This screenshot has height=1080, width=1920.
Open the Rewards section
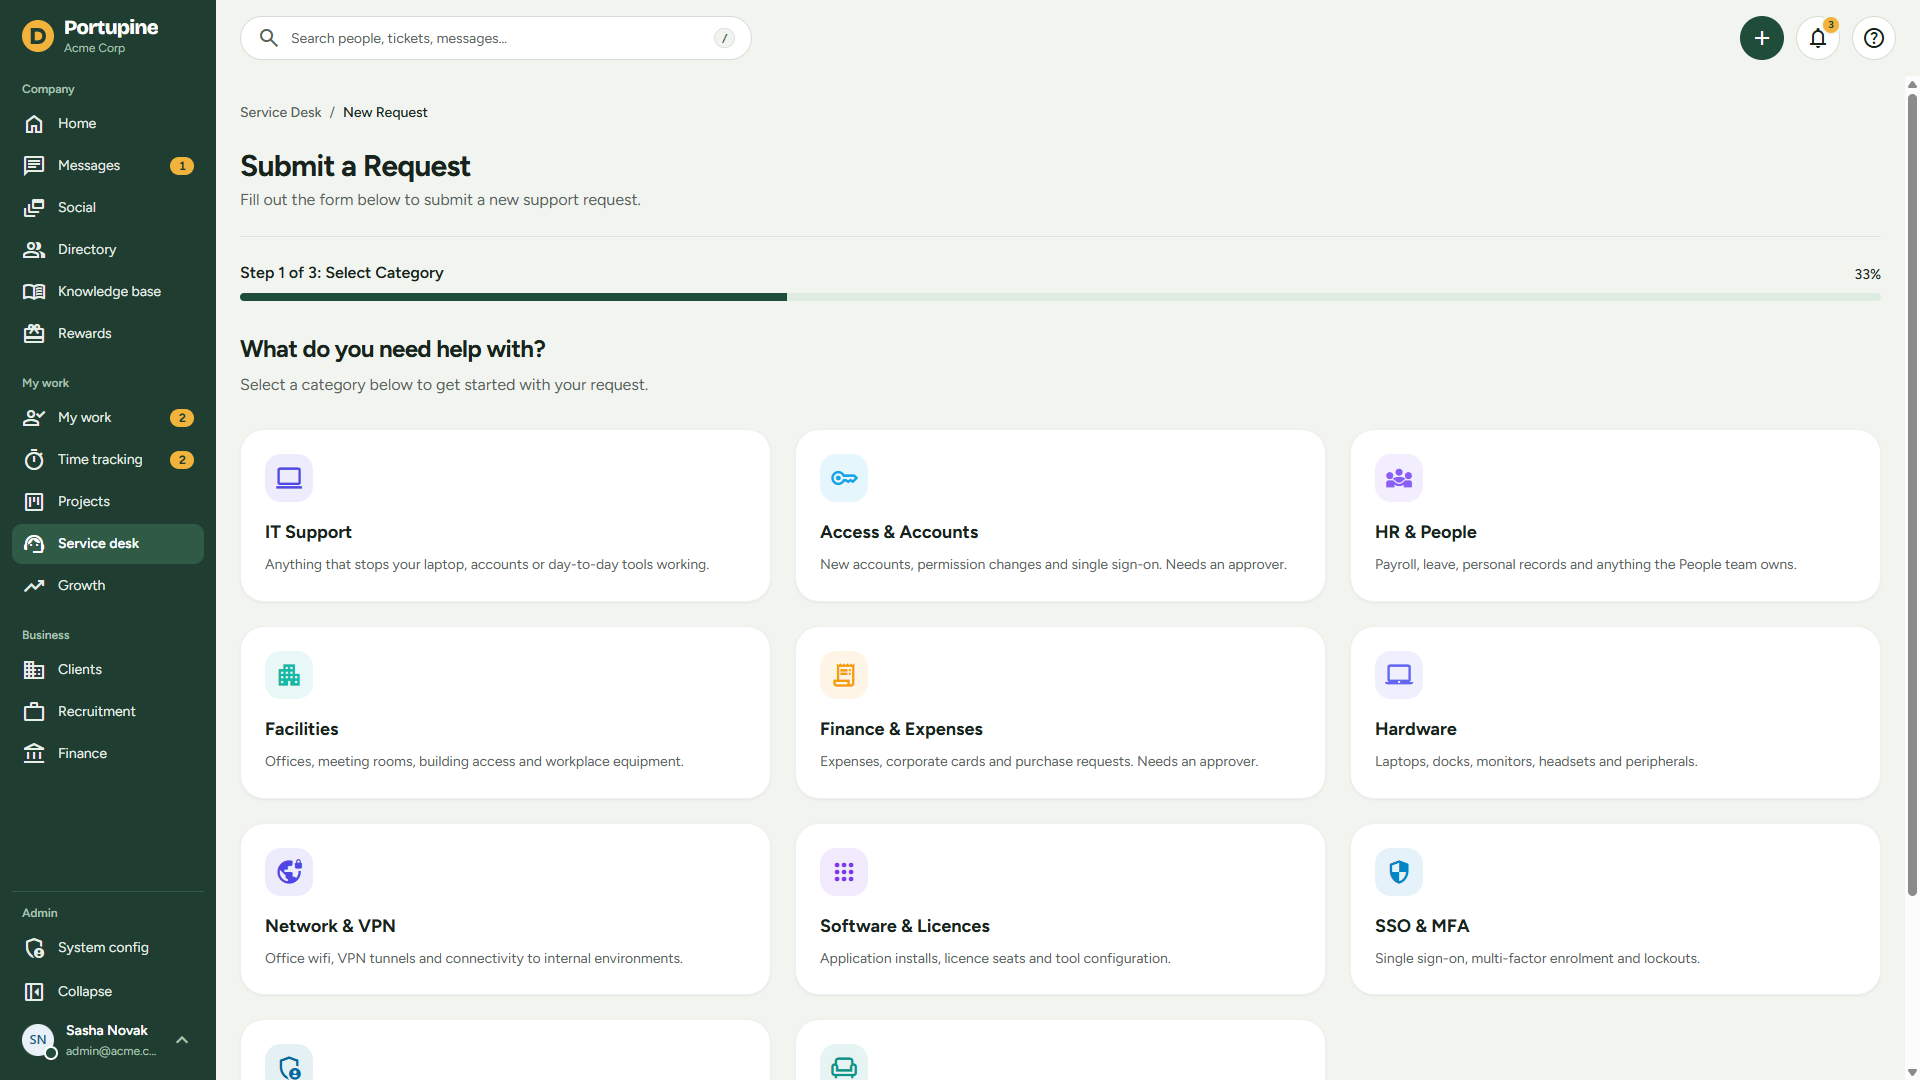click(x=108, y=334)
